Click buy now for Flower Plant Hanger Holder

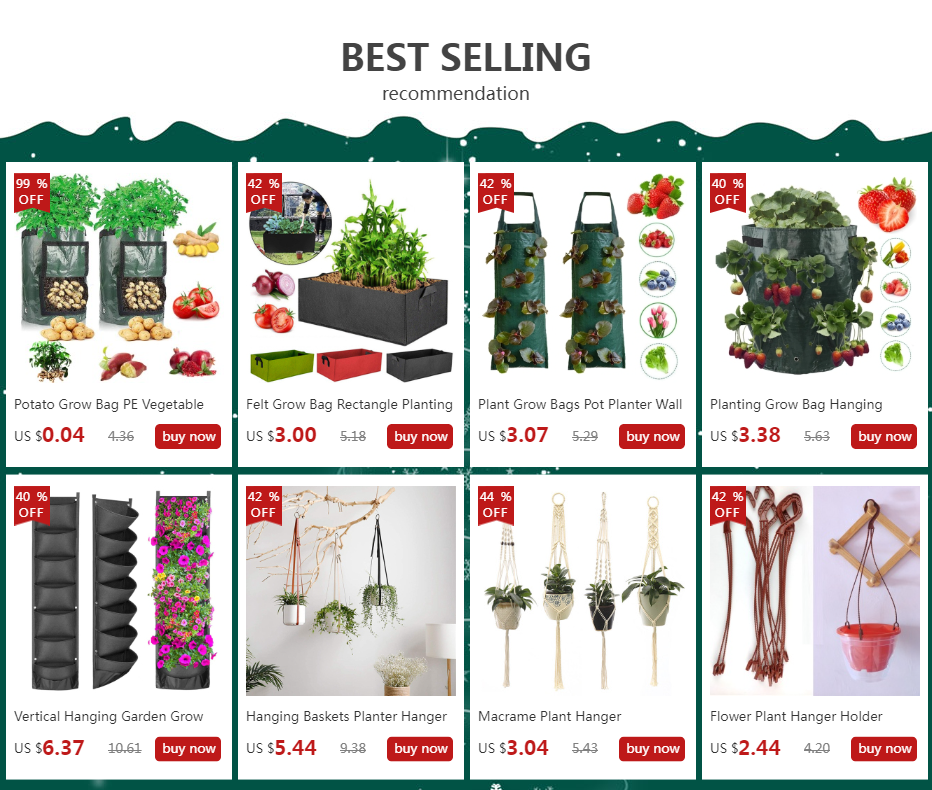[883, 748]
